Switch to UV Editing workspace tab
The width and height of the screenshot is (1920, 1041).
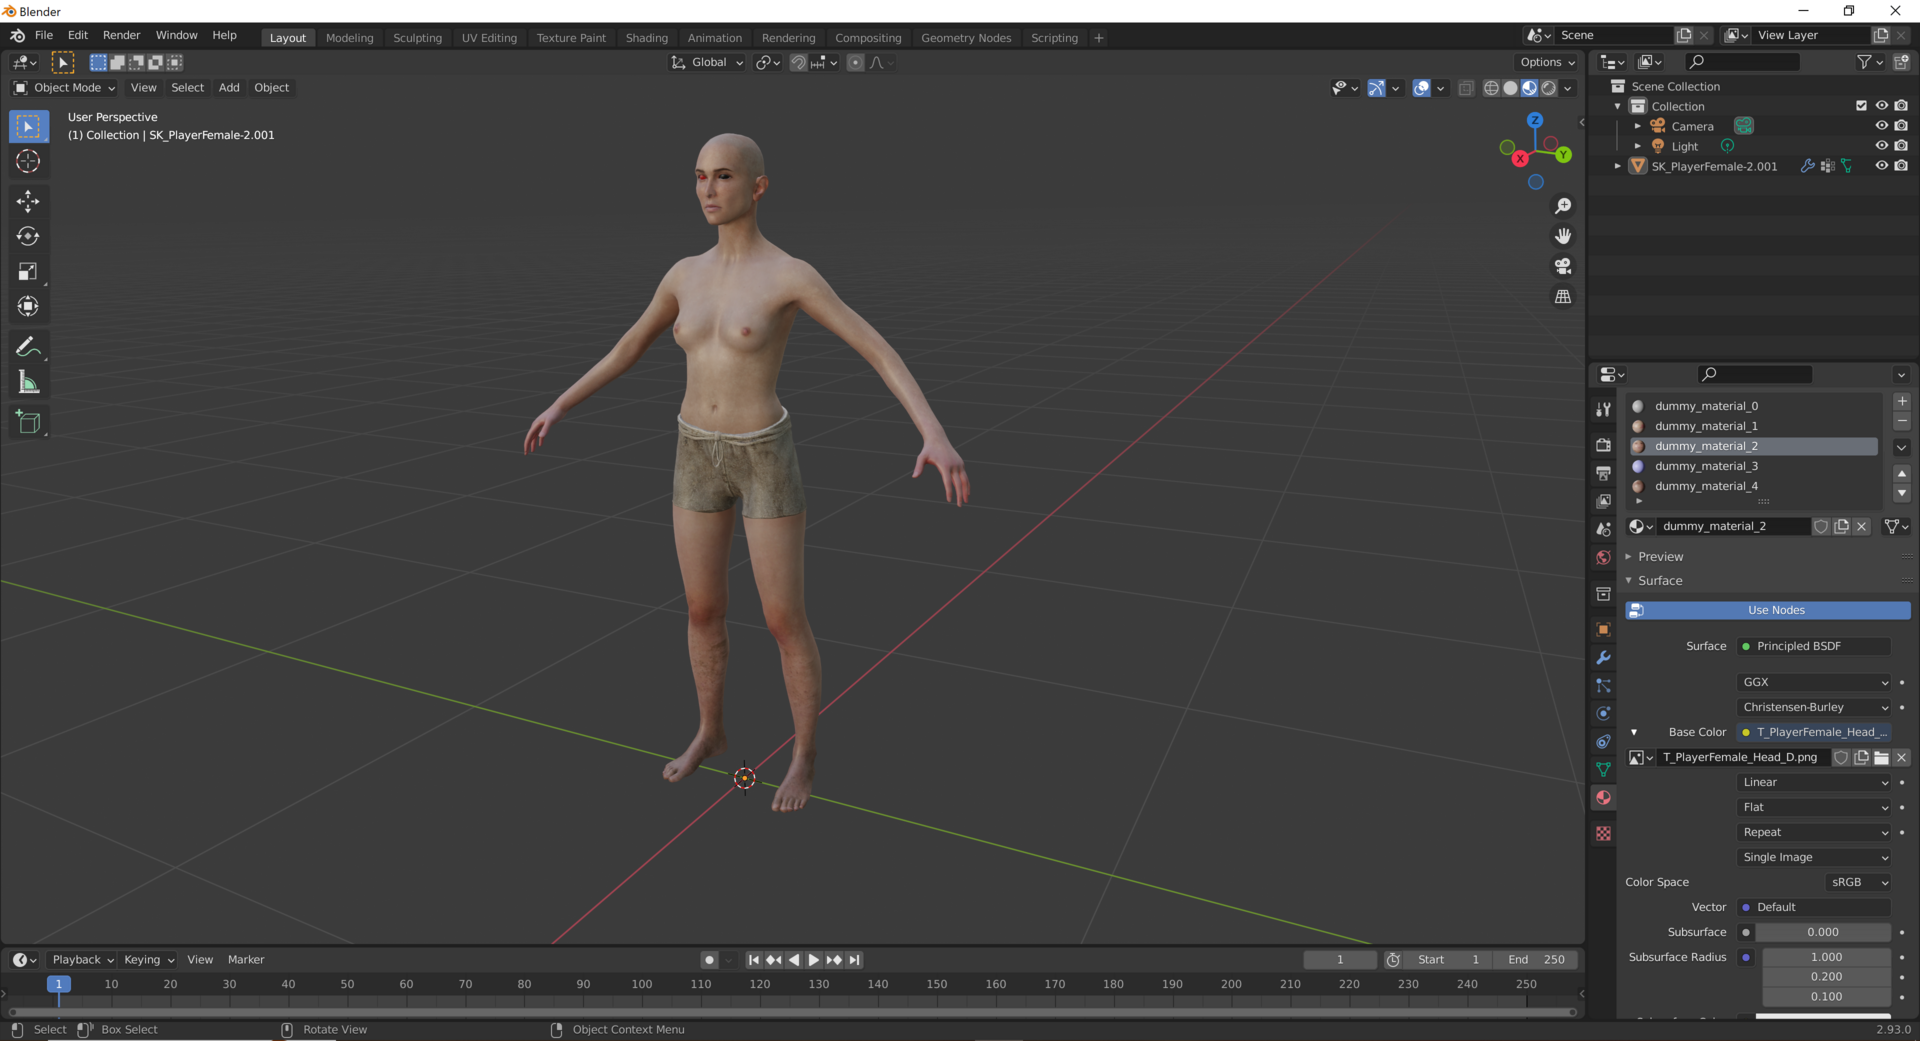pos(489,38)
